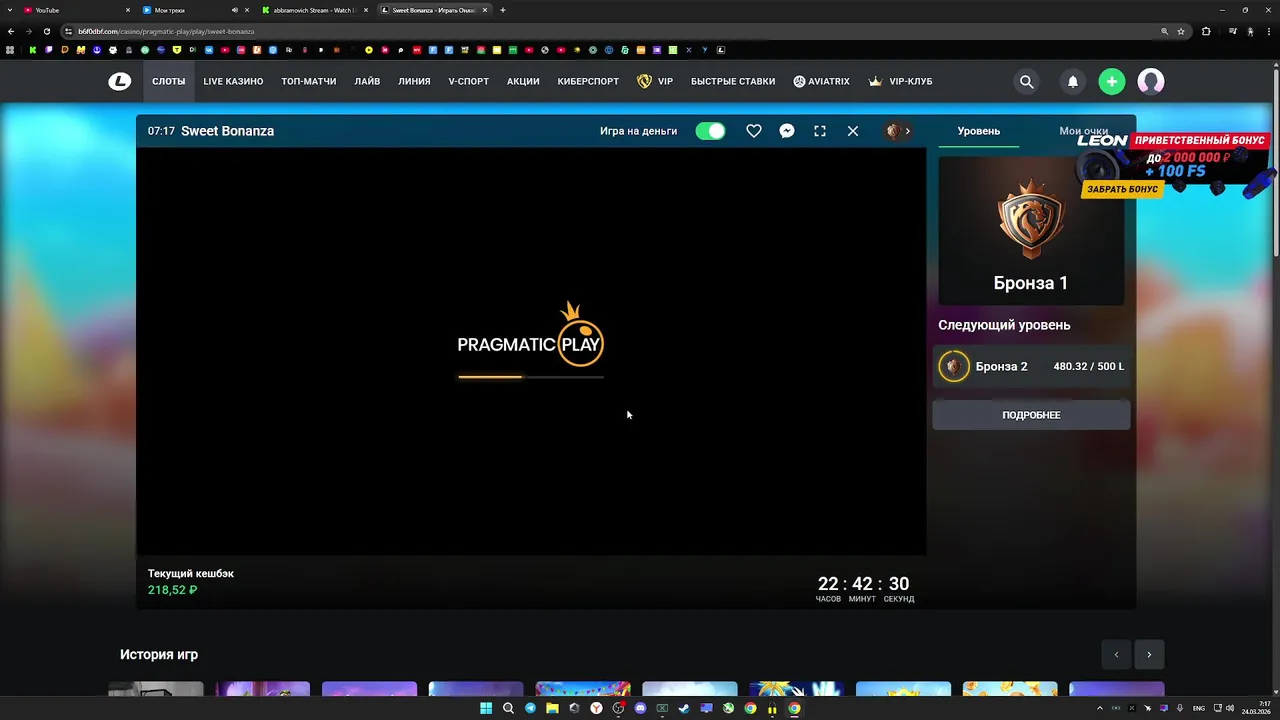The width and height of the screenshot is (1280, 720).
Task: Click the large Бронза 1 emblem
Action: click(1031, 219)
